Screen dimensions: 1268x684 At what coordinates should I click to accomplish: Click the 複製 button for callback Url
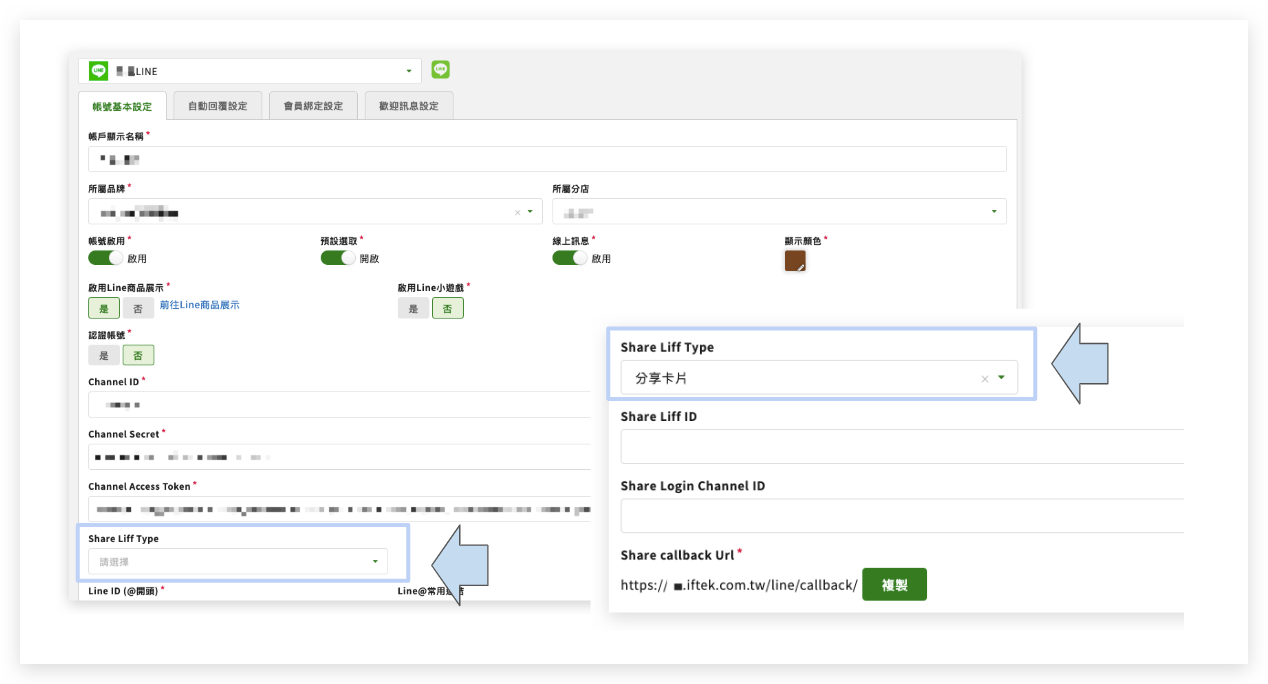point(894,585)
